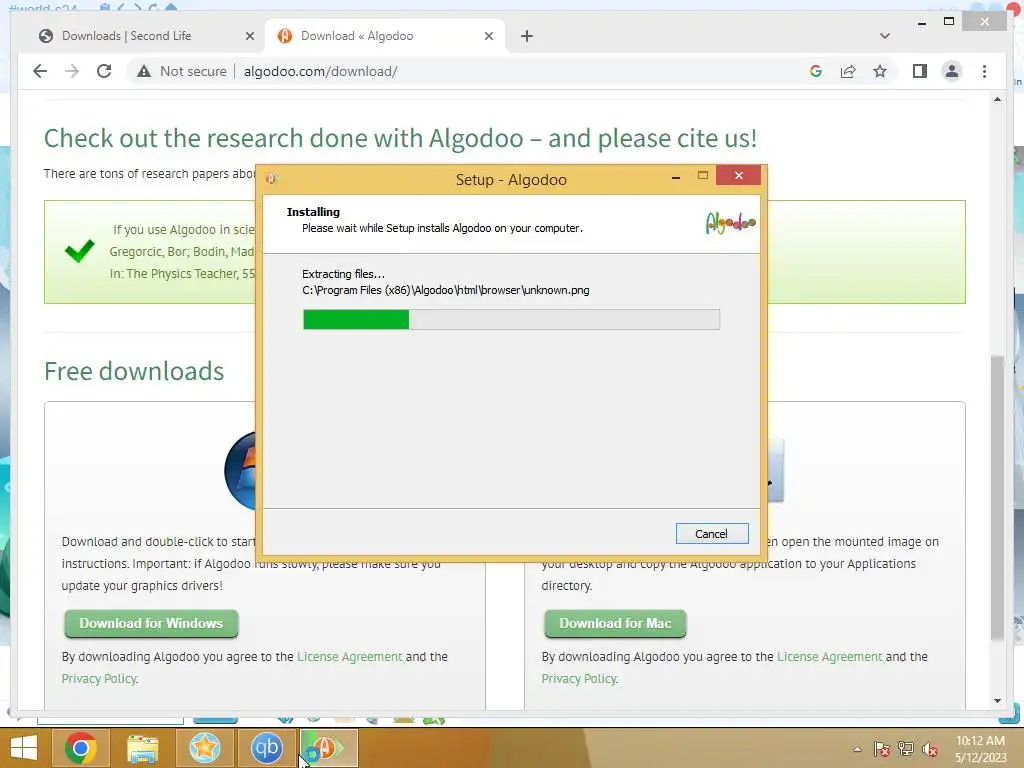
Task: Go back in Chrome
Action: tap(40, 71)
